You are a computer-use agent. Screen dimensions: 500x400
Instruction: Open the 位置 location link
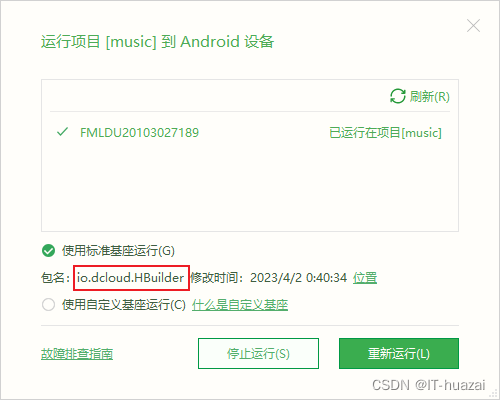[x=365, y=278]
